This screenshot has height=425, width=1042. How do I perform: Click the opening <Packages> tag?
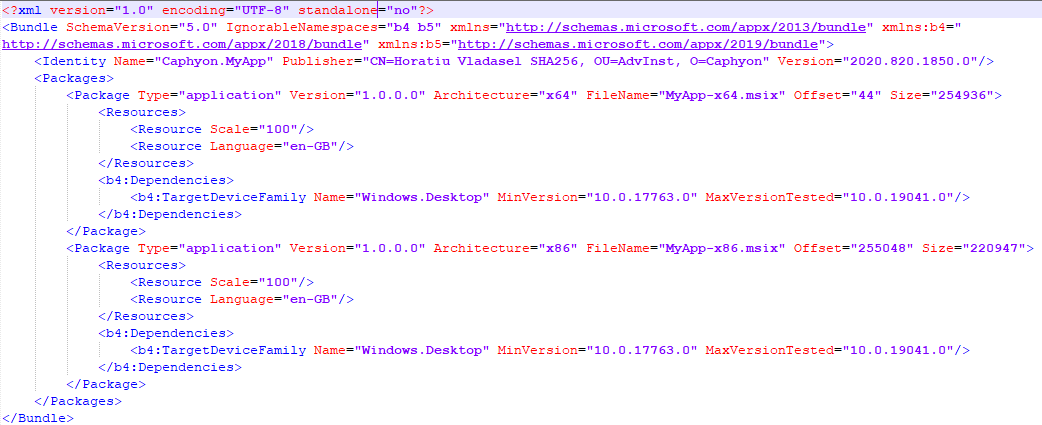point(73,78)
